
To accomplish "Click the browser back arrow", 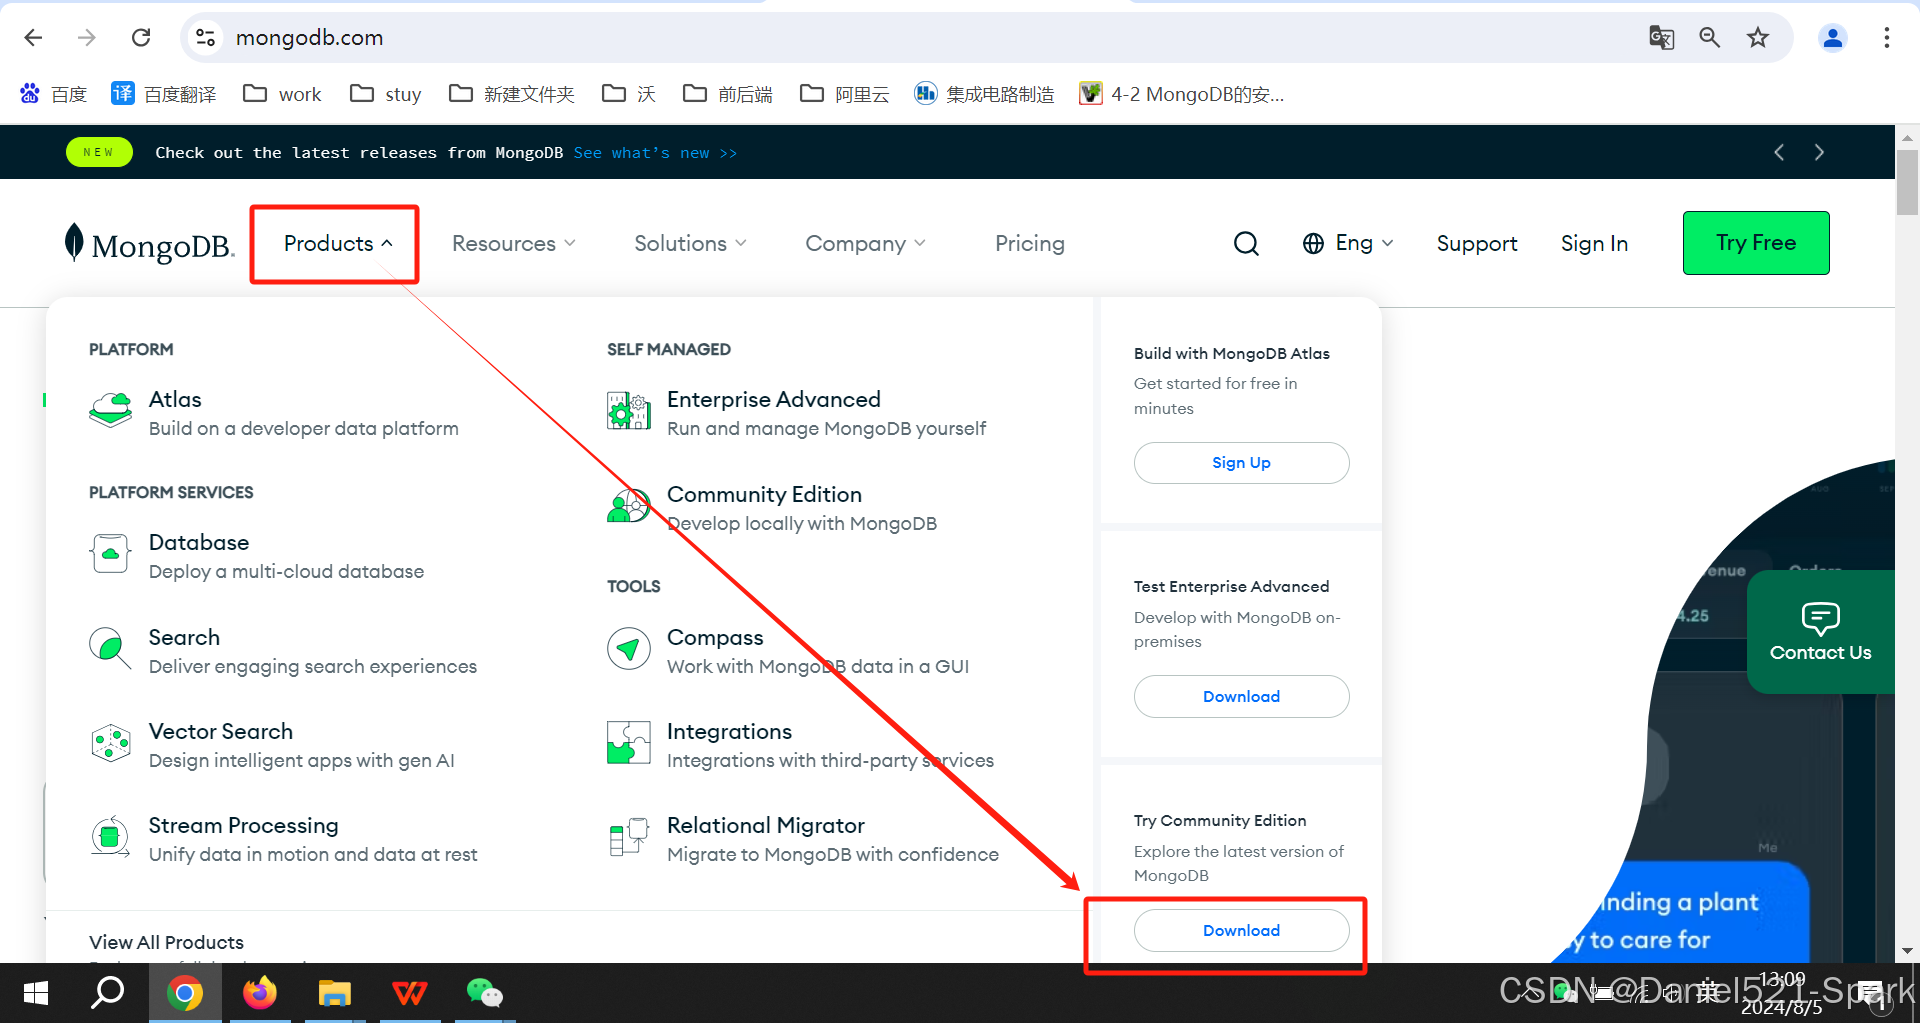I will (x=33, y=38).
